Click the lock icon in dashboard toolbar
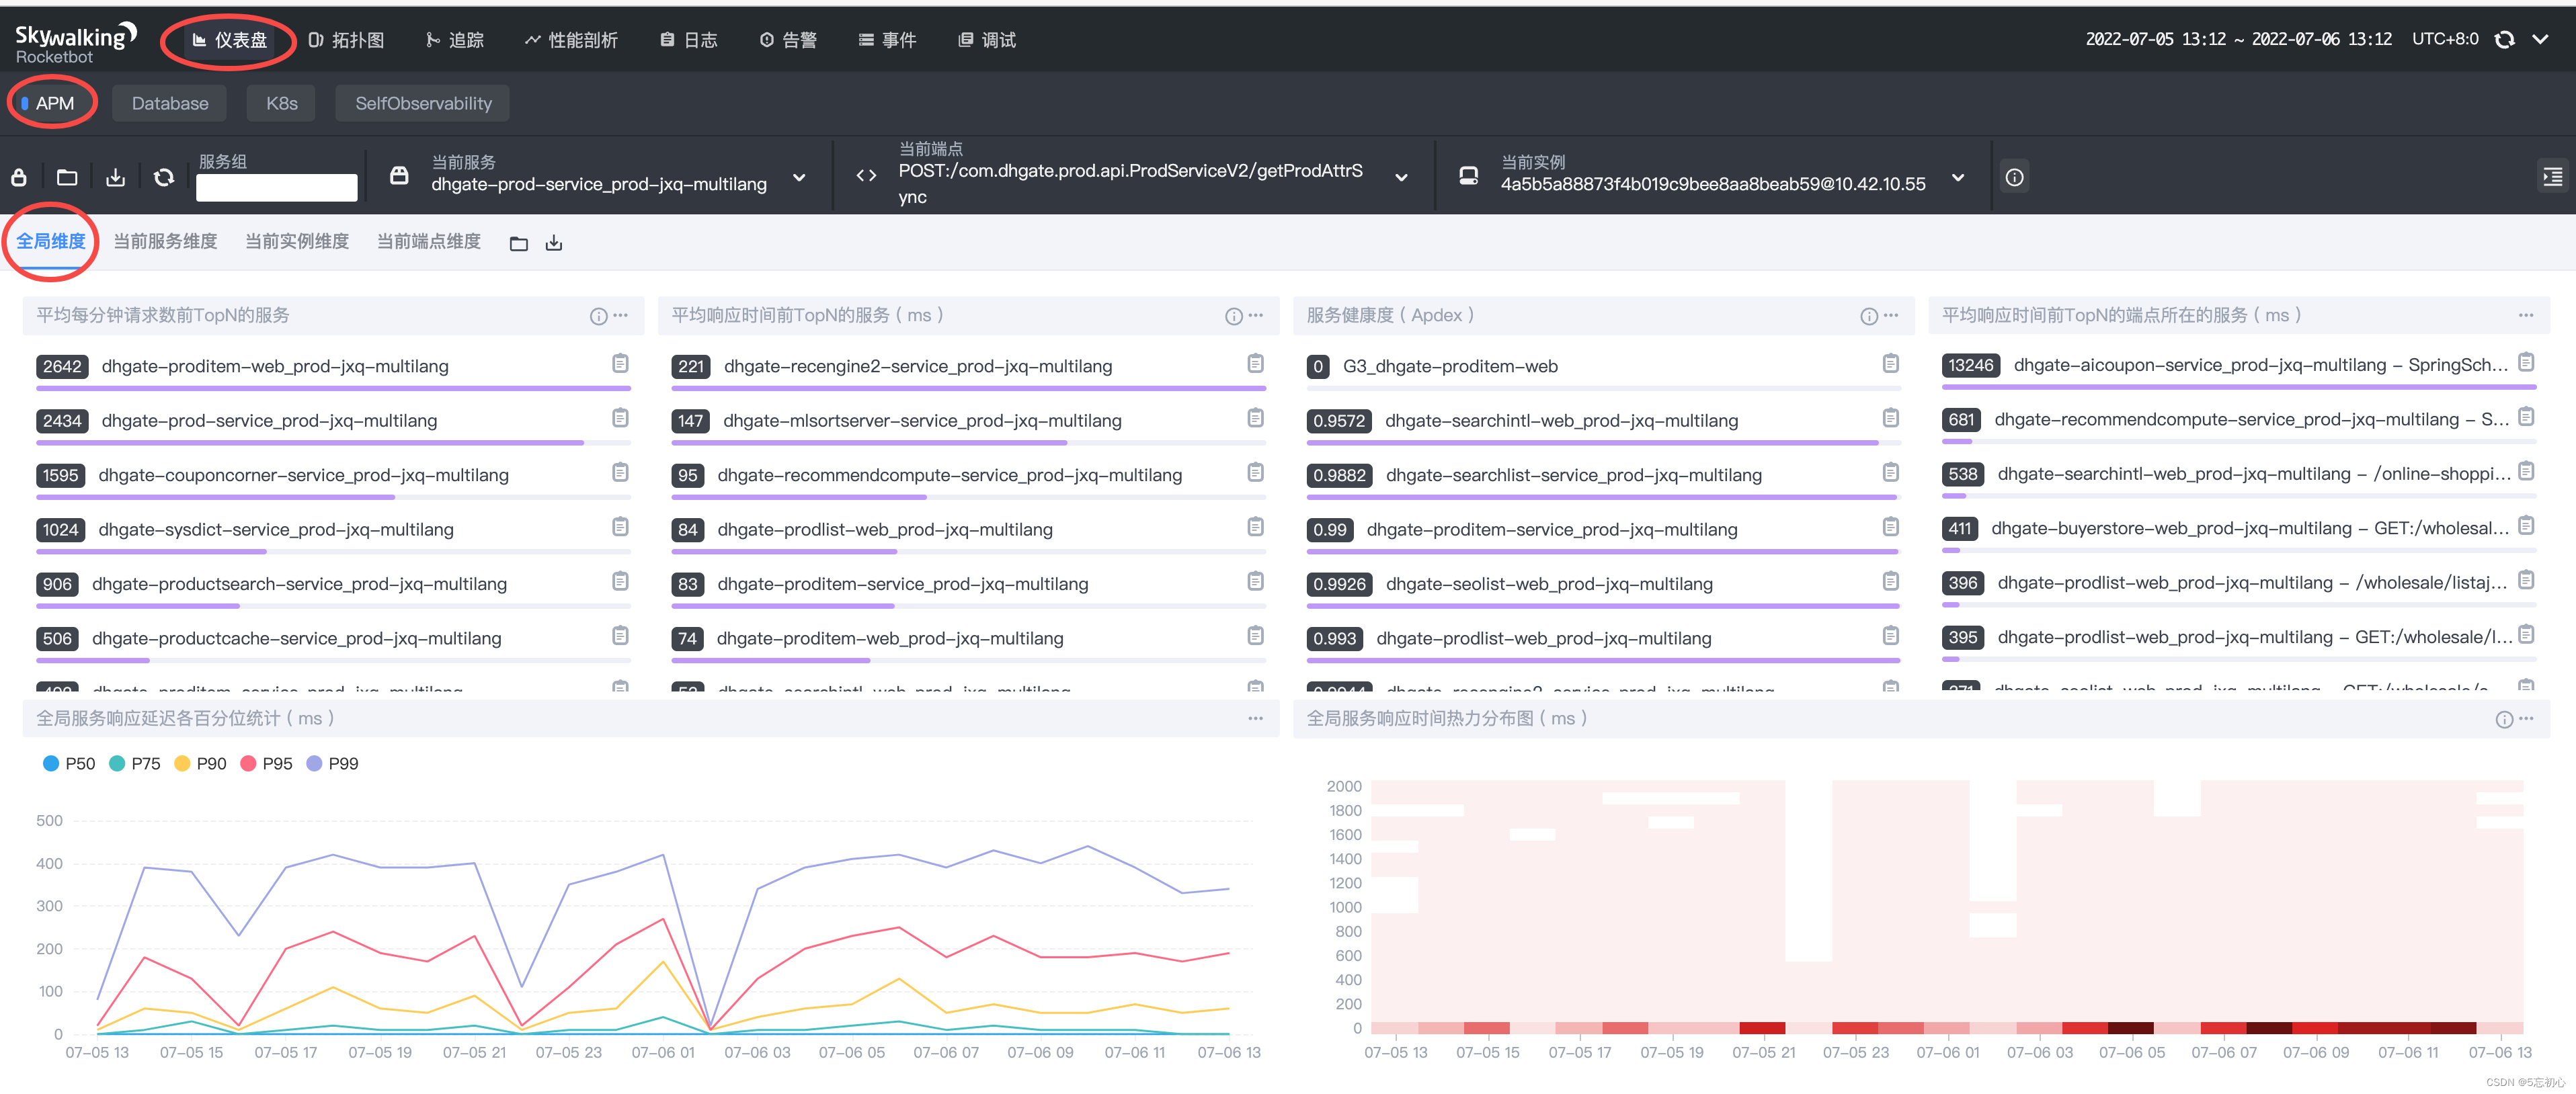The height and width of the screenshot is (1094, 2576). pyautogui.click(x=19, y=177)
